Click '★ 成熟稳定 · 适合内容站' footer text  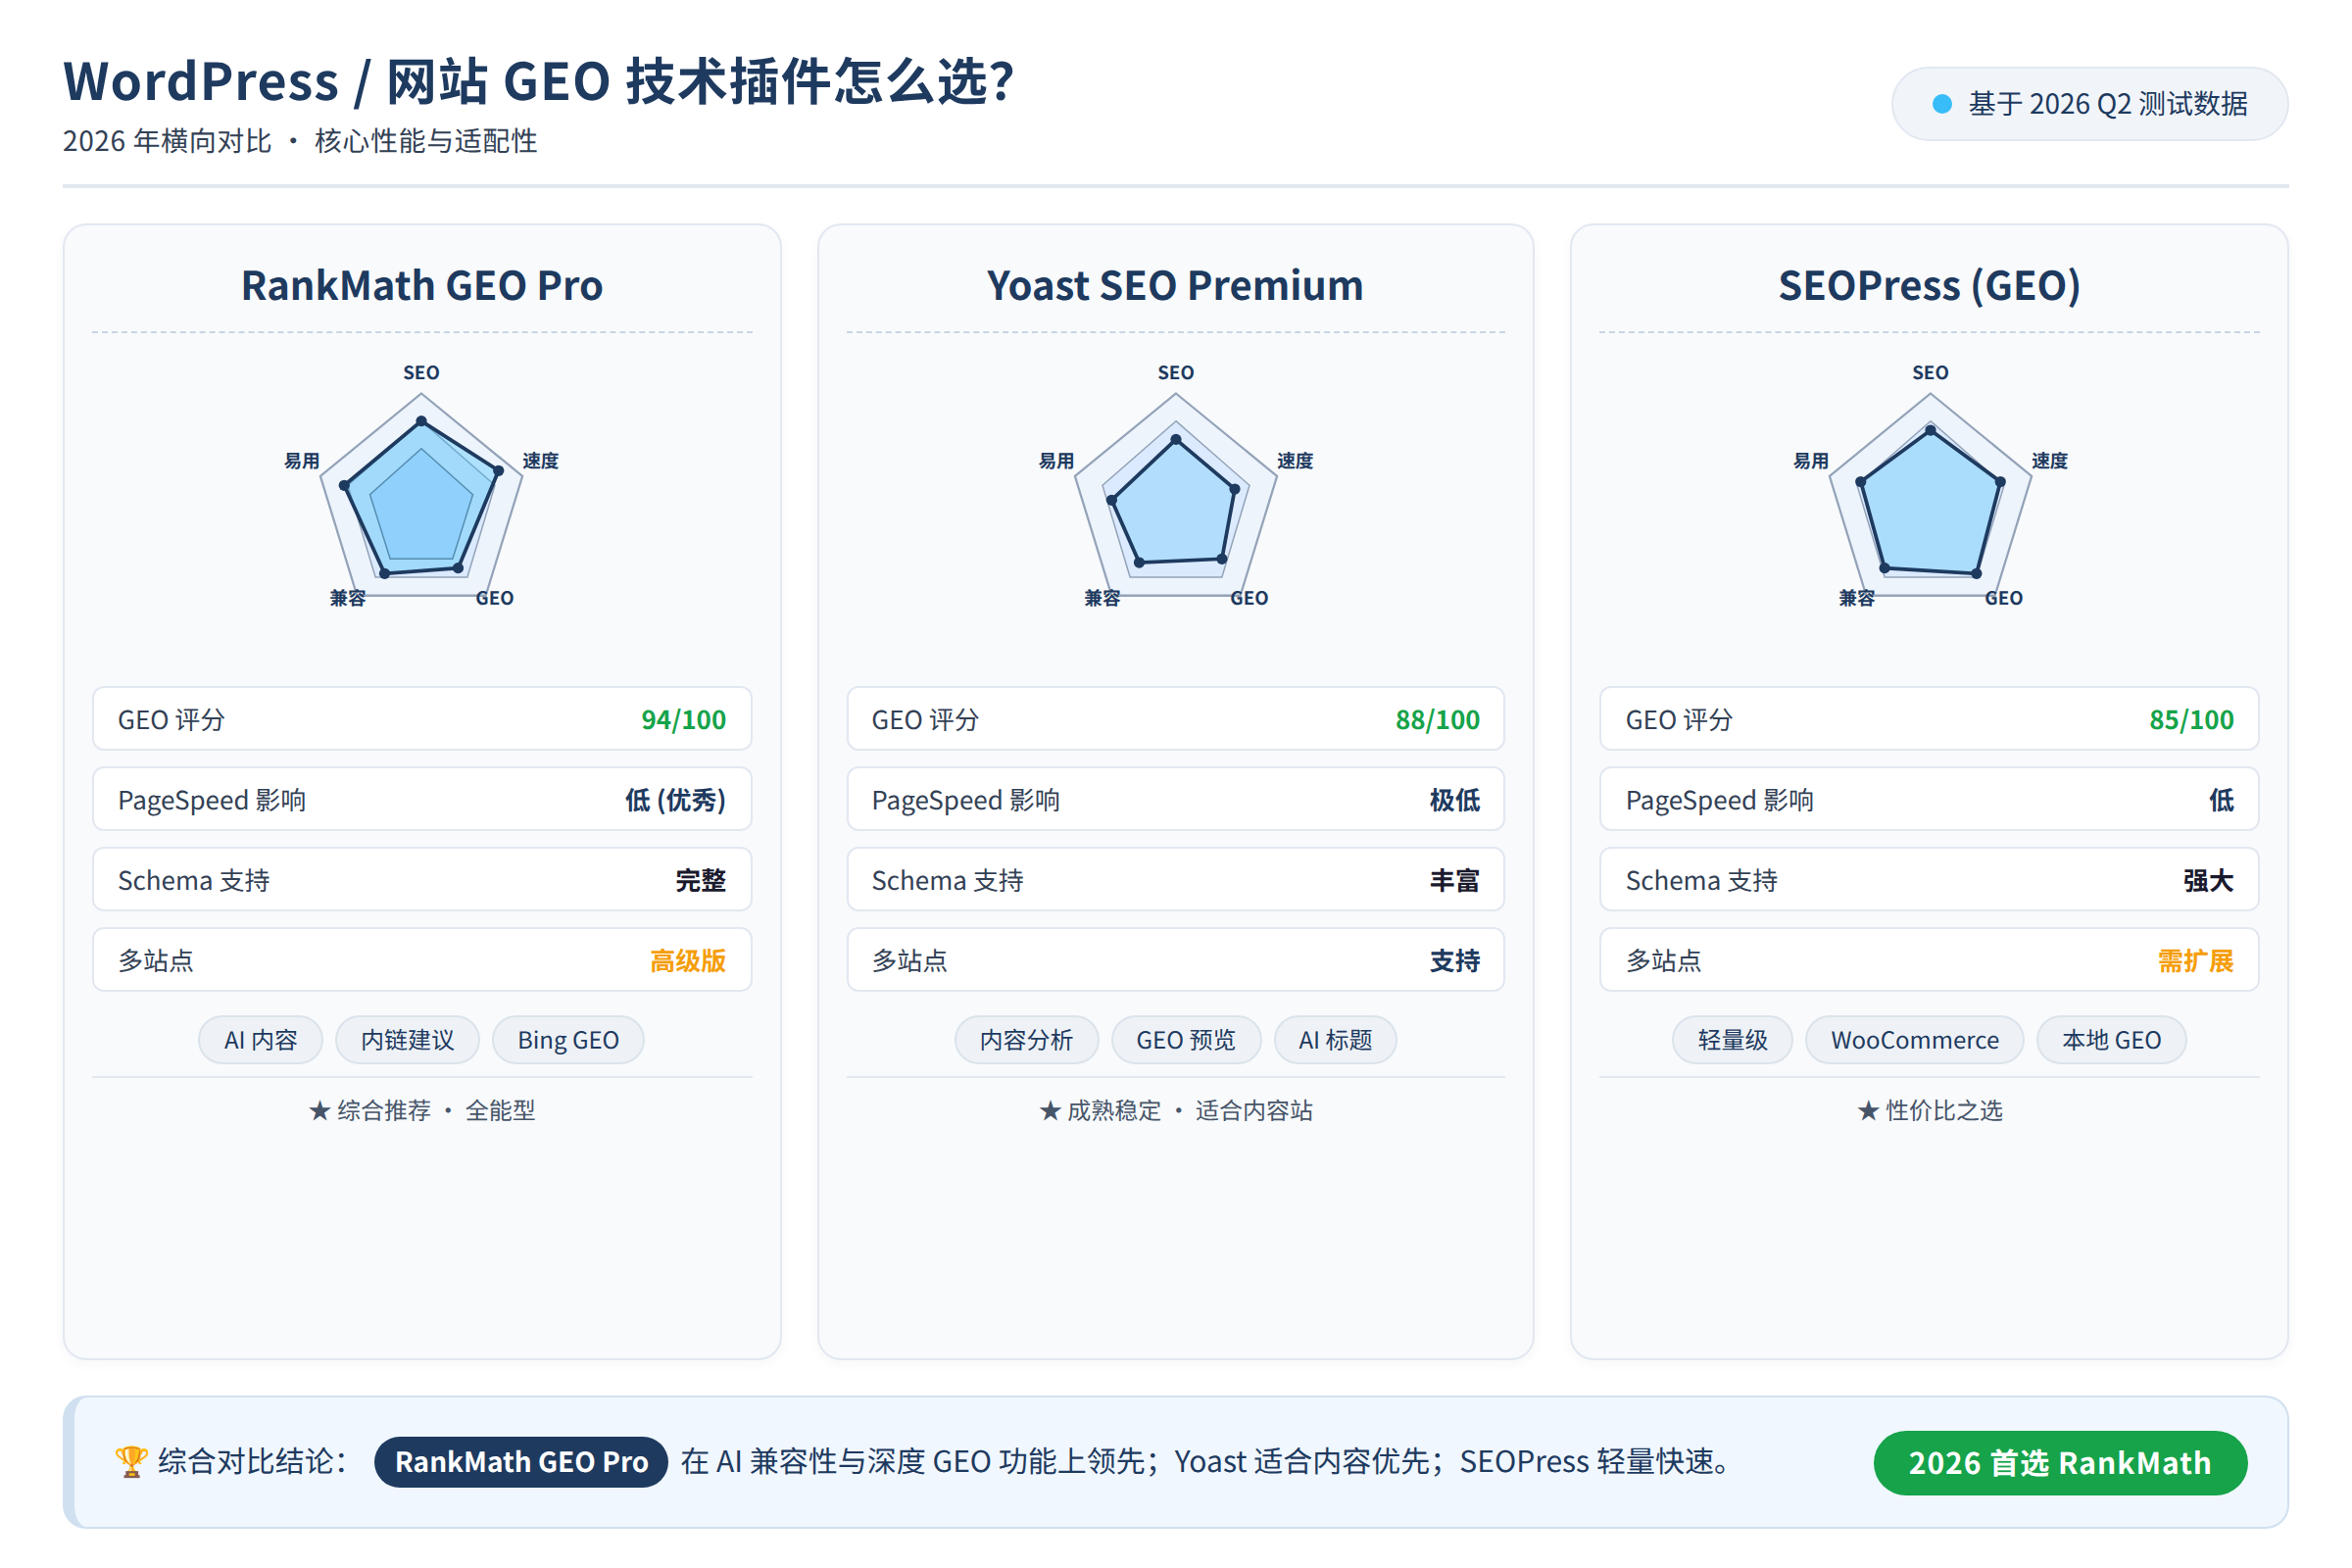tap(1175, 1110)
